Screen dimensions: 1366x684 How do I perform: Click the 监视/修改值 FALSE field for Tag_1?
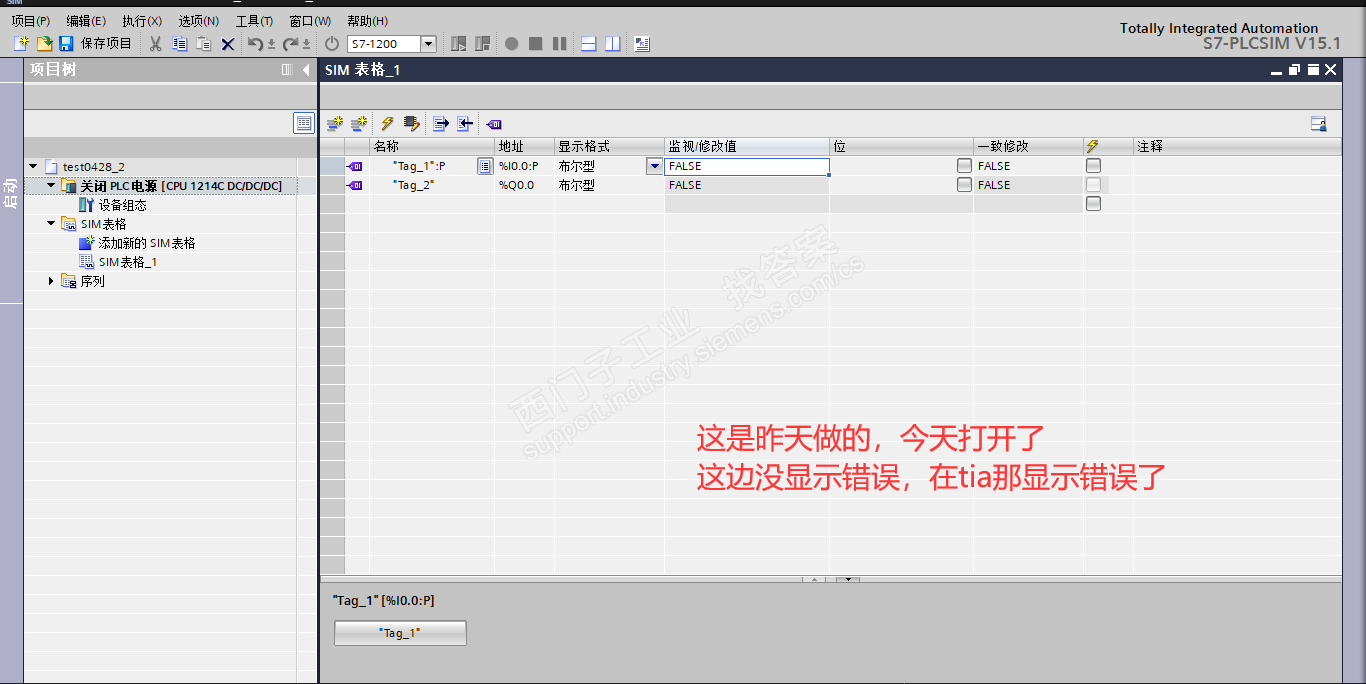point(747,166)
